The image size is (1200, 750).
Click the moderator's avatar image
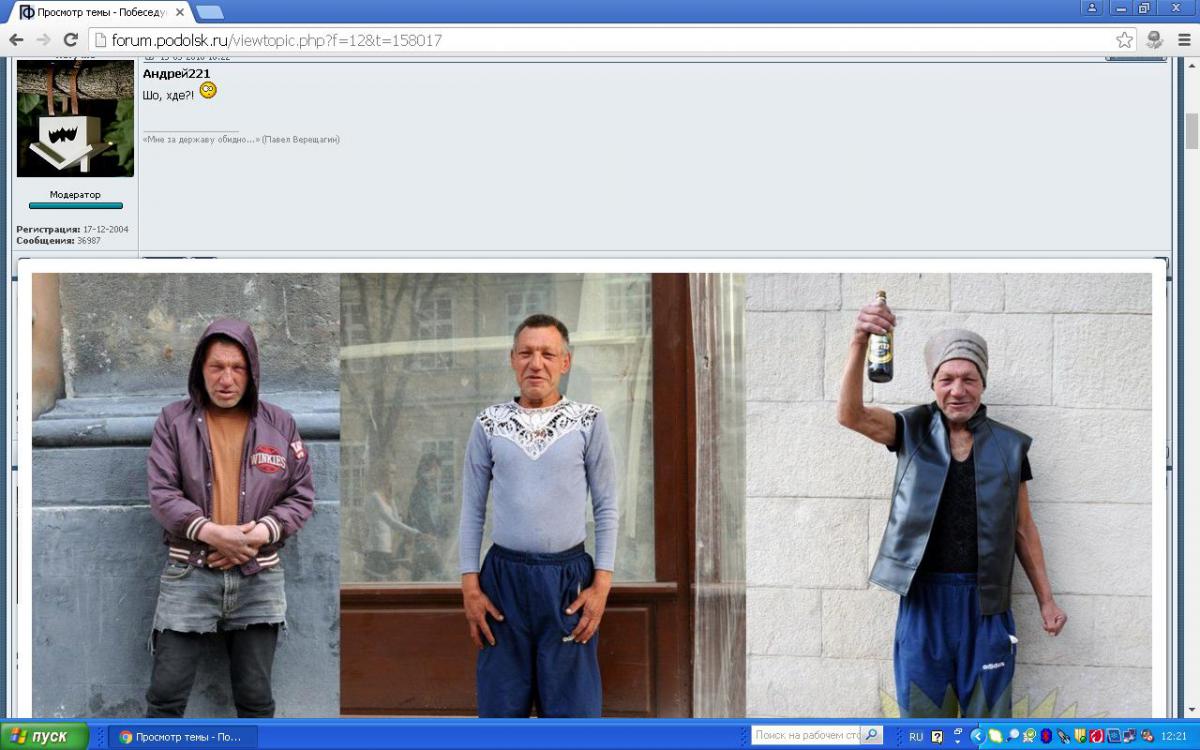pos(75,118)
